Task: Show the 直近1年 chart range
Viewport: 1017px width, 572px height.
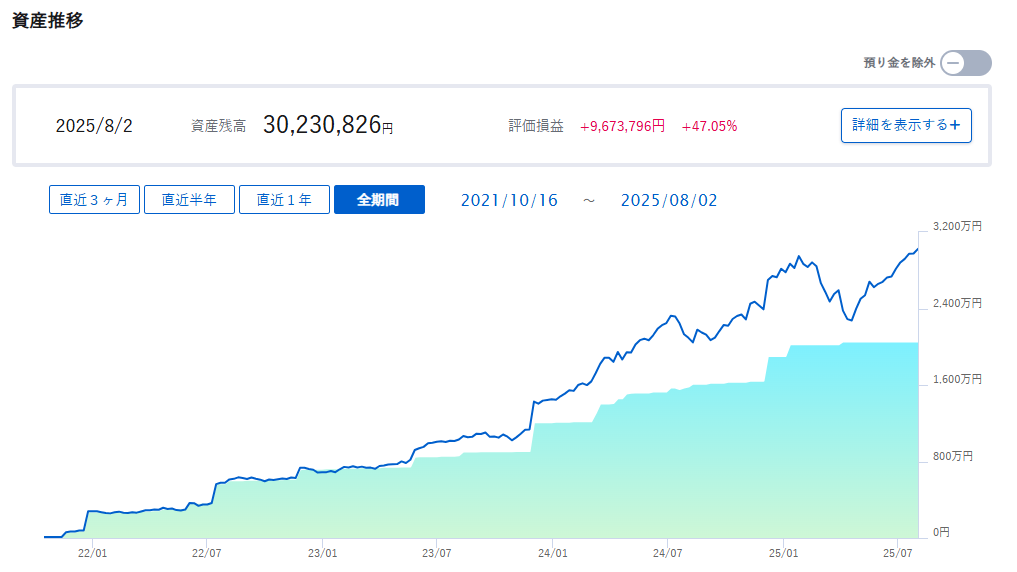Action: (284, 200)
